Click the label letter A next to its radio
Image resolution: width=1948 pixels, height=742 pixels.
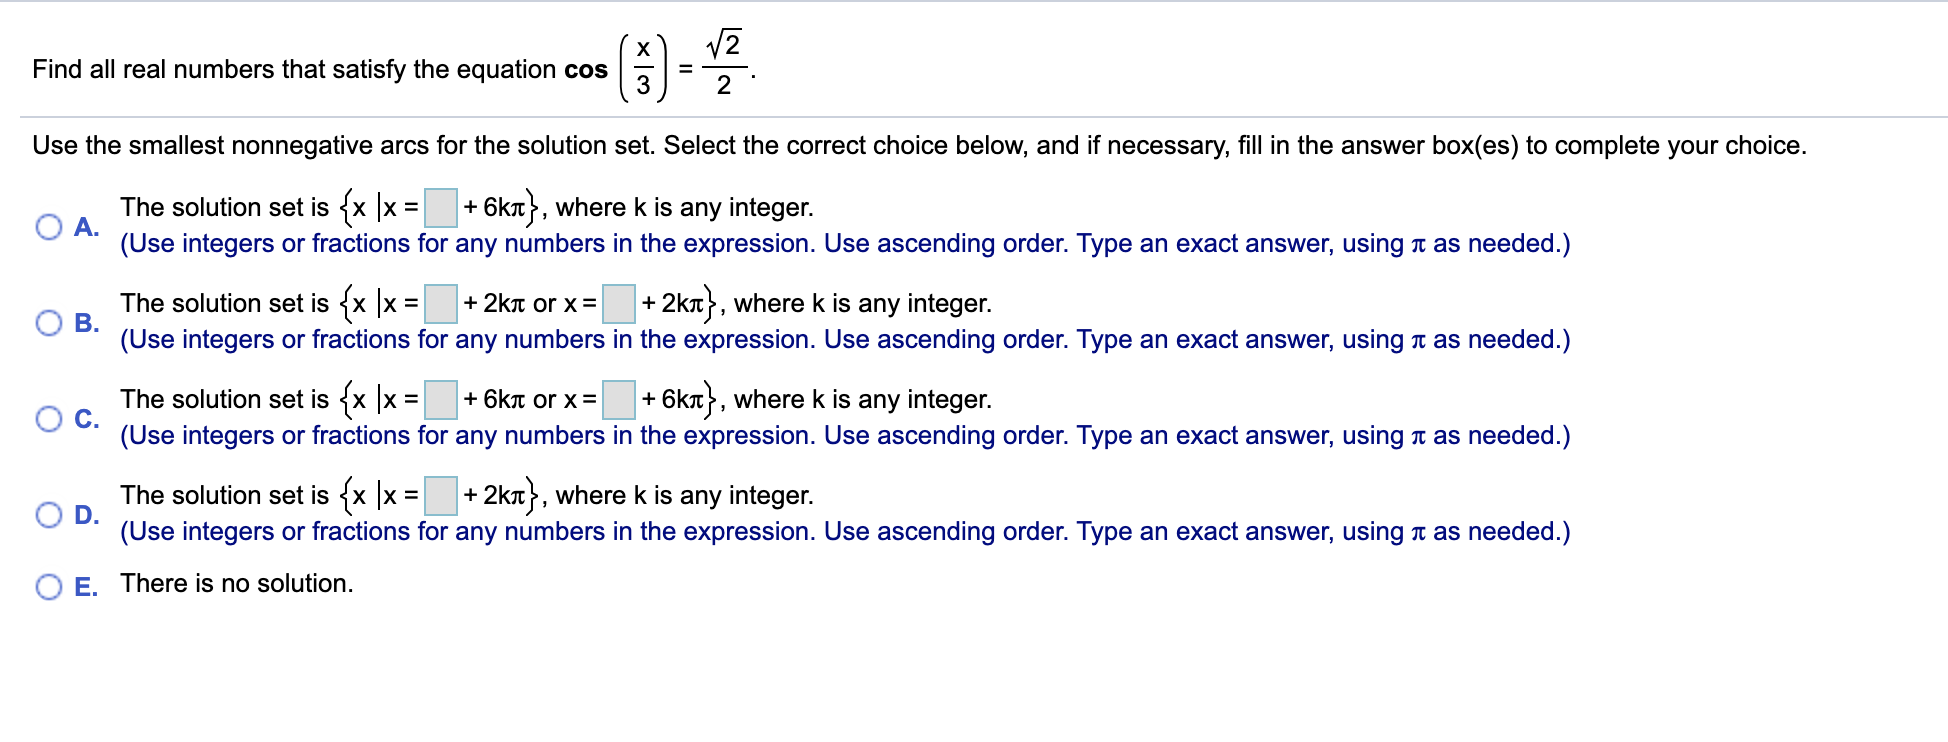87,227
